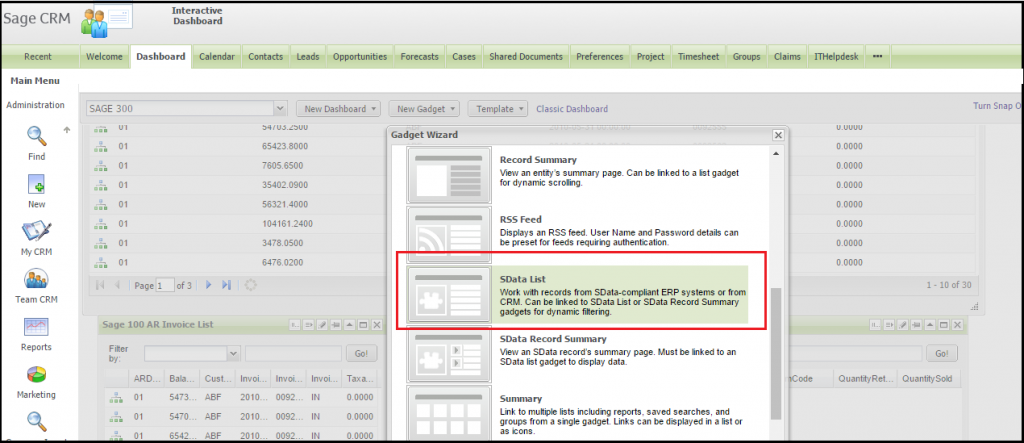Image resolution: width=1024 pixels, height=443 pixels.
Task: Click Gadget Wizard scroll up arrow
Action: (776, 153)
